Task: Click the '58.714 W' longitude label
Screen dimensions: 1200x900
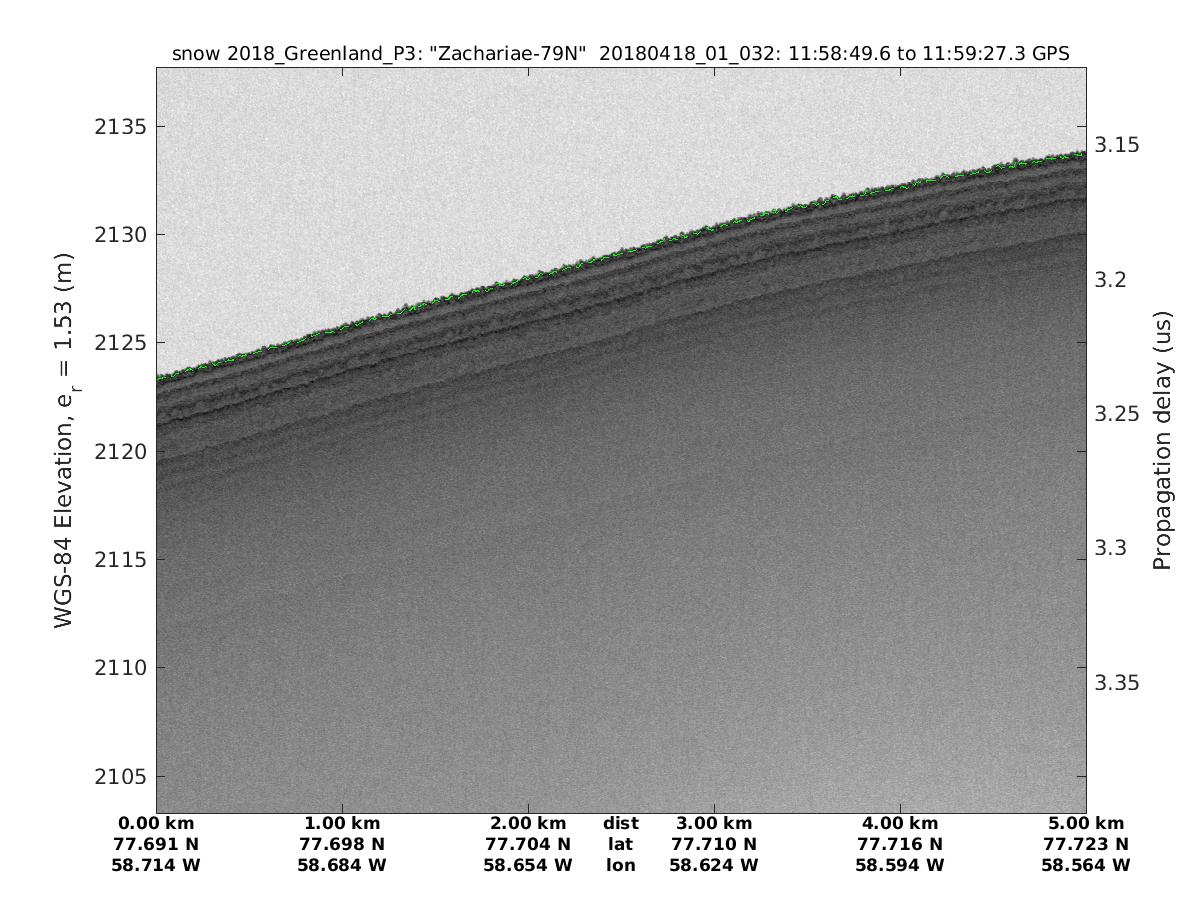Action: [x=156, y=865]
